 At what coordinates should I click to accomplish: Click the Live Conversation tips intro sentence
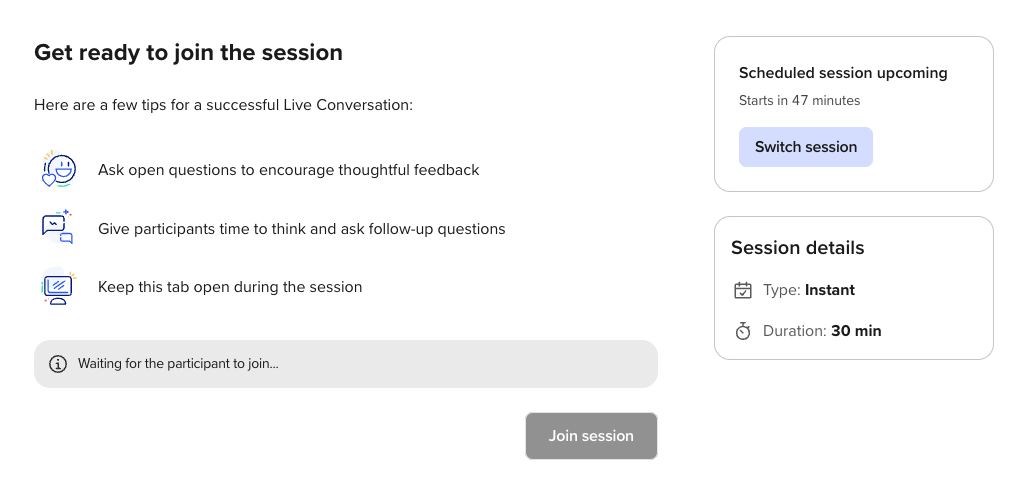tap(223, 105)
